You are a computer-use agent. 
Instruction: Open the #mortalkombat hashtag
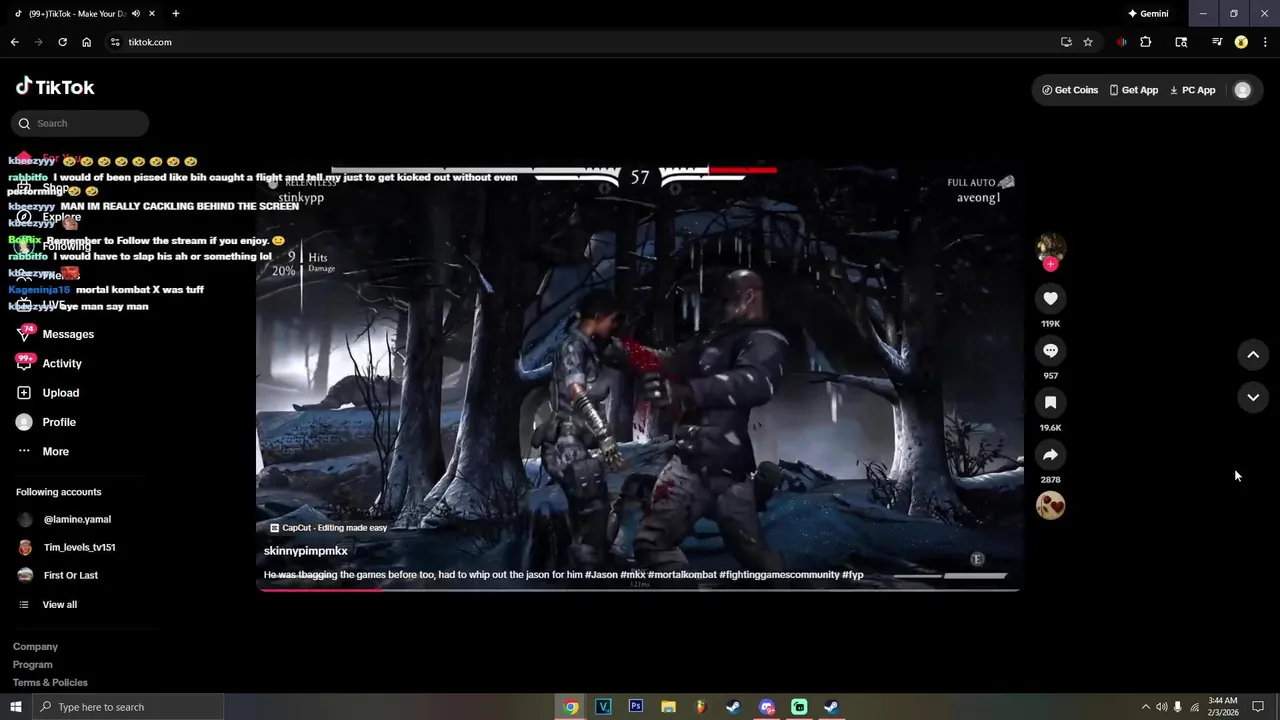click(x=681, y=575)
